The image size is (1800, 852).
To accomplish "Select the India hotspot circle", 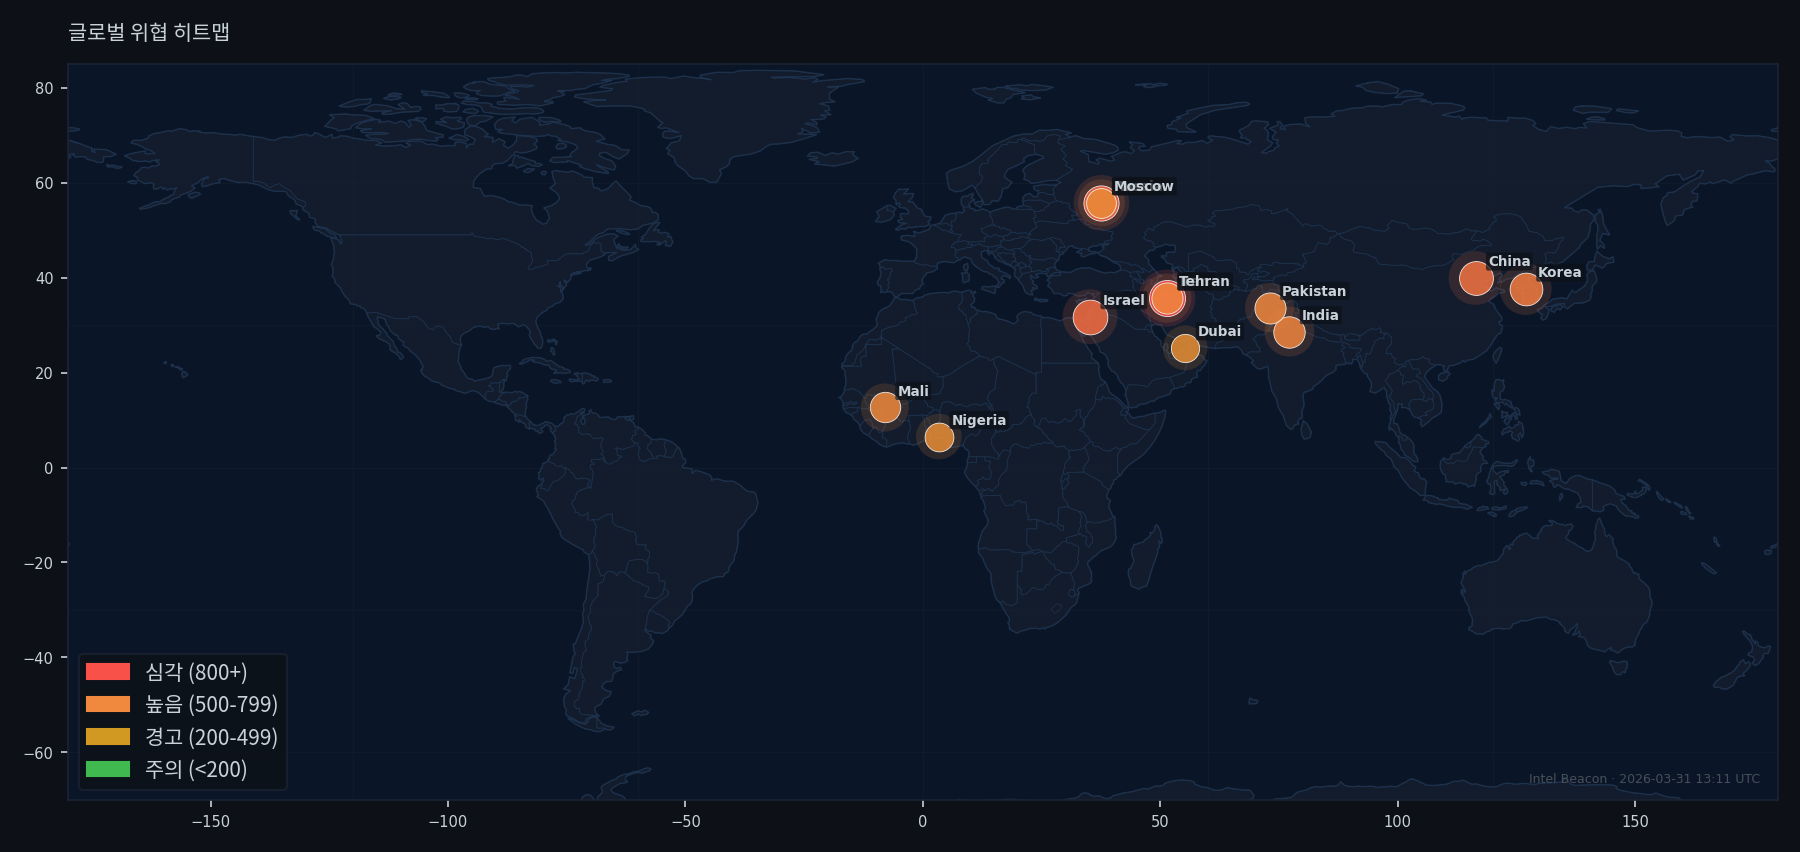I will tap(1289, 332).
